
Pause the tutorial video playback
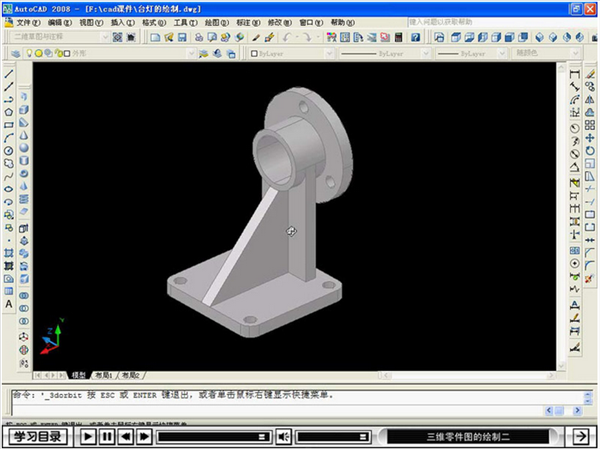pyautogui.click(x=107, y=437)
